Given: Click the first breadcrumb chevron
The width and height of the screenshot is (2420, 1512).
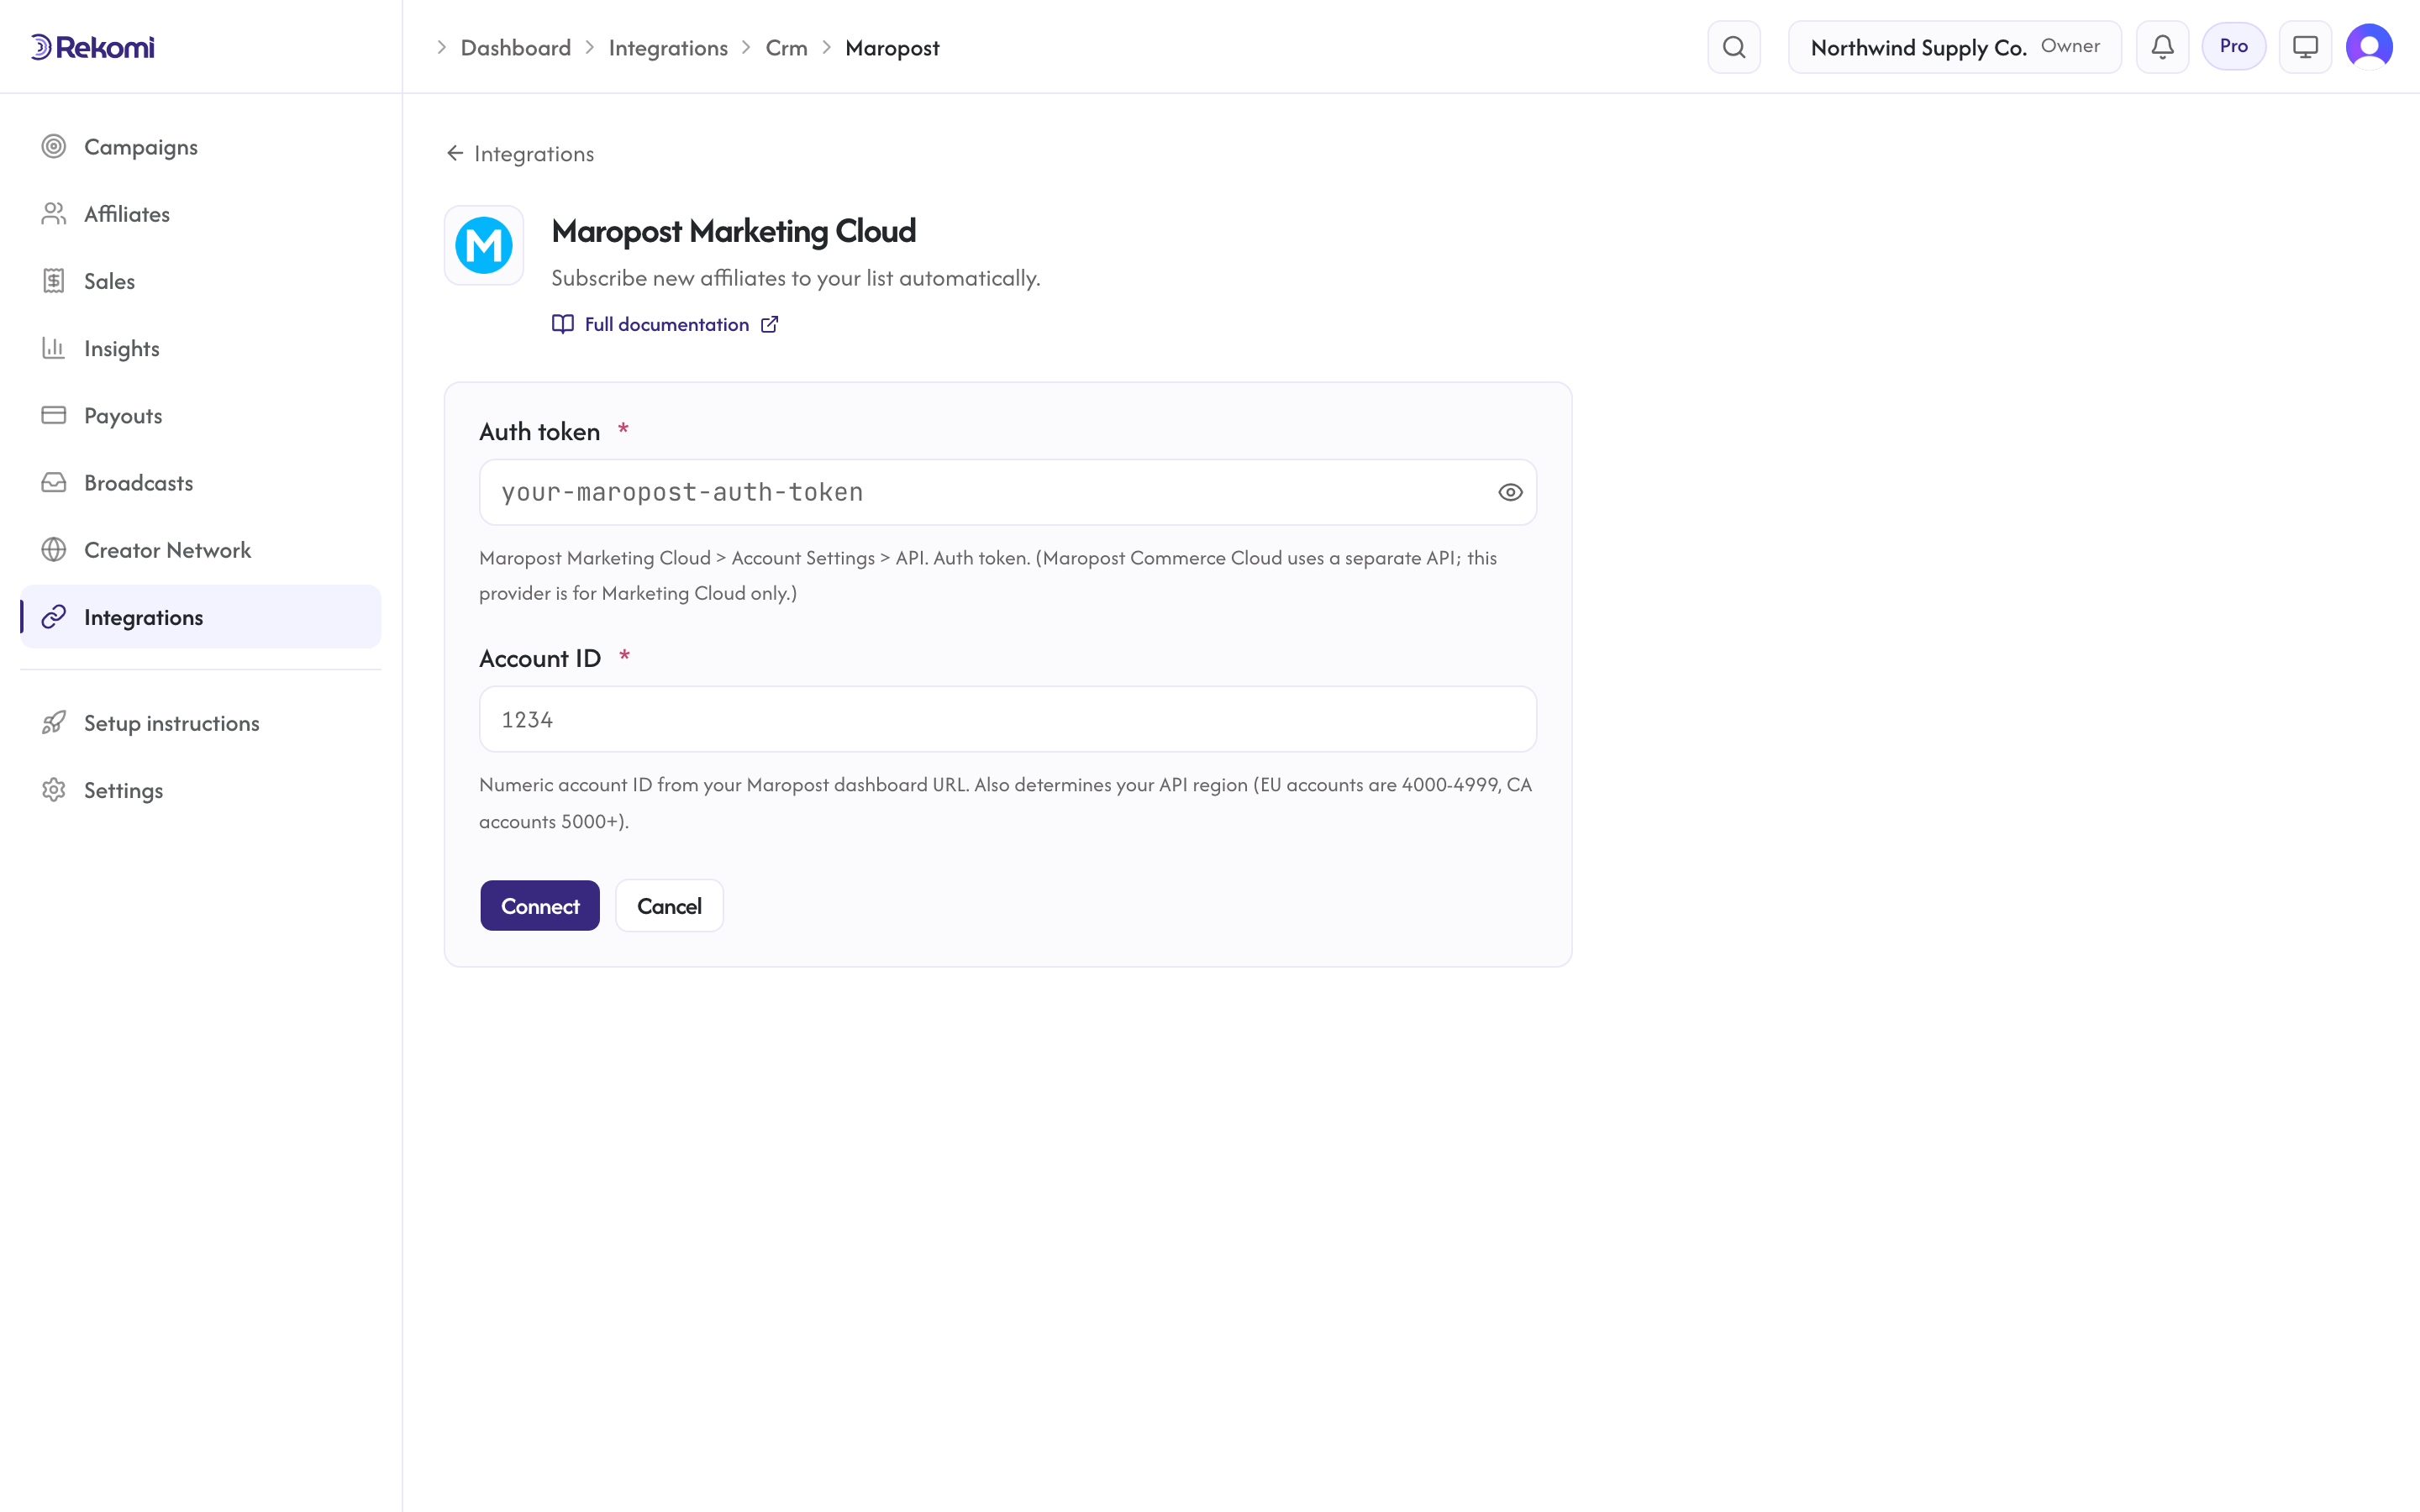Looking at the screenshot, I should [x=441, y=47].
